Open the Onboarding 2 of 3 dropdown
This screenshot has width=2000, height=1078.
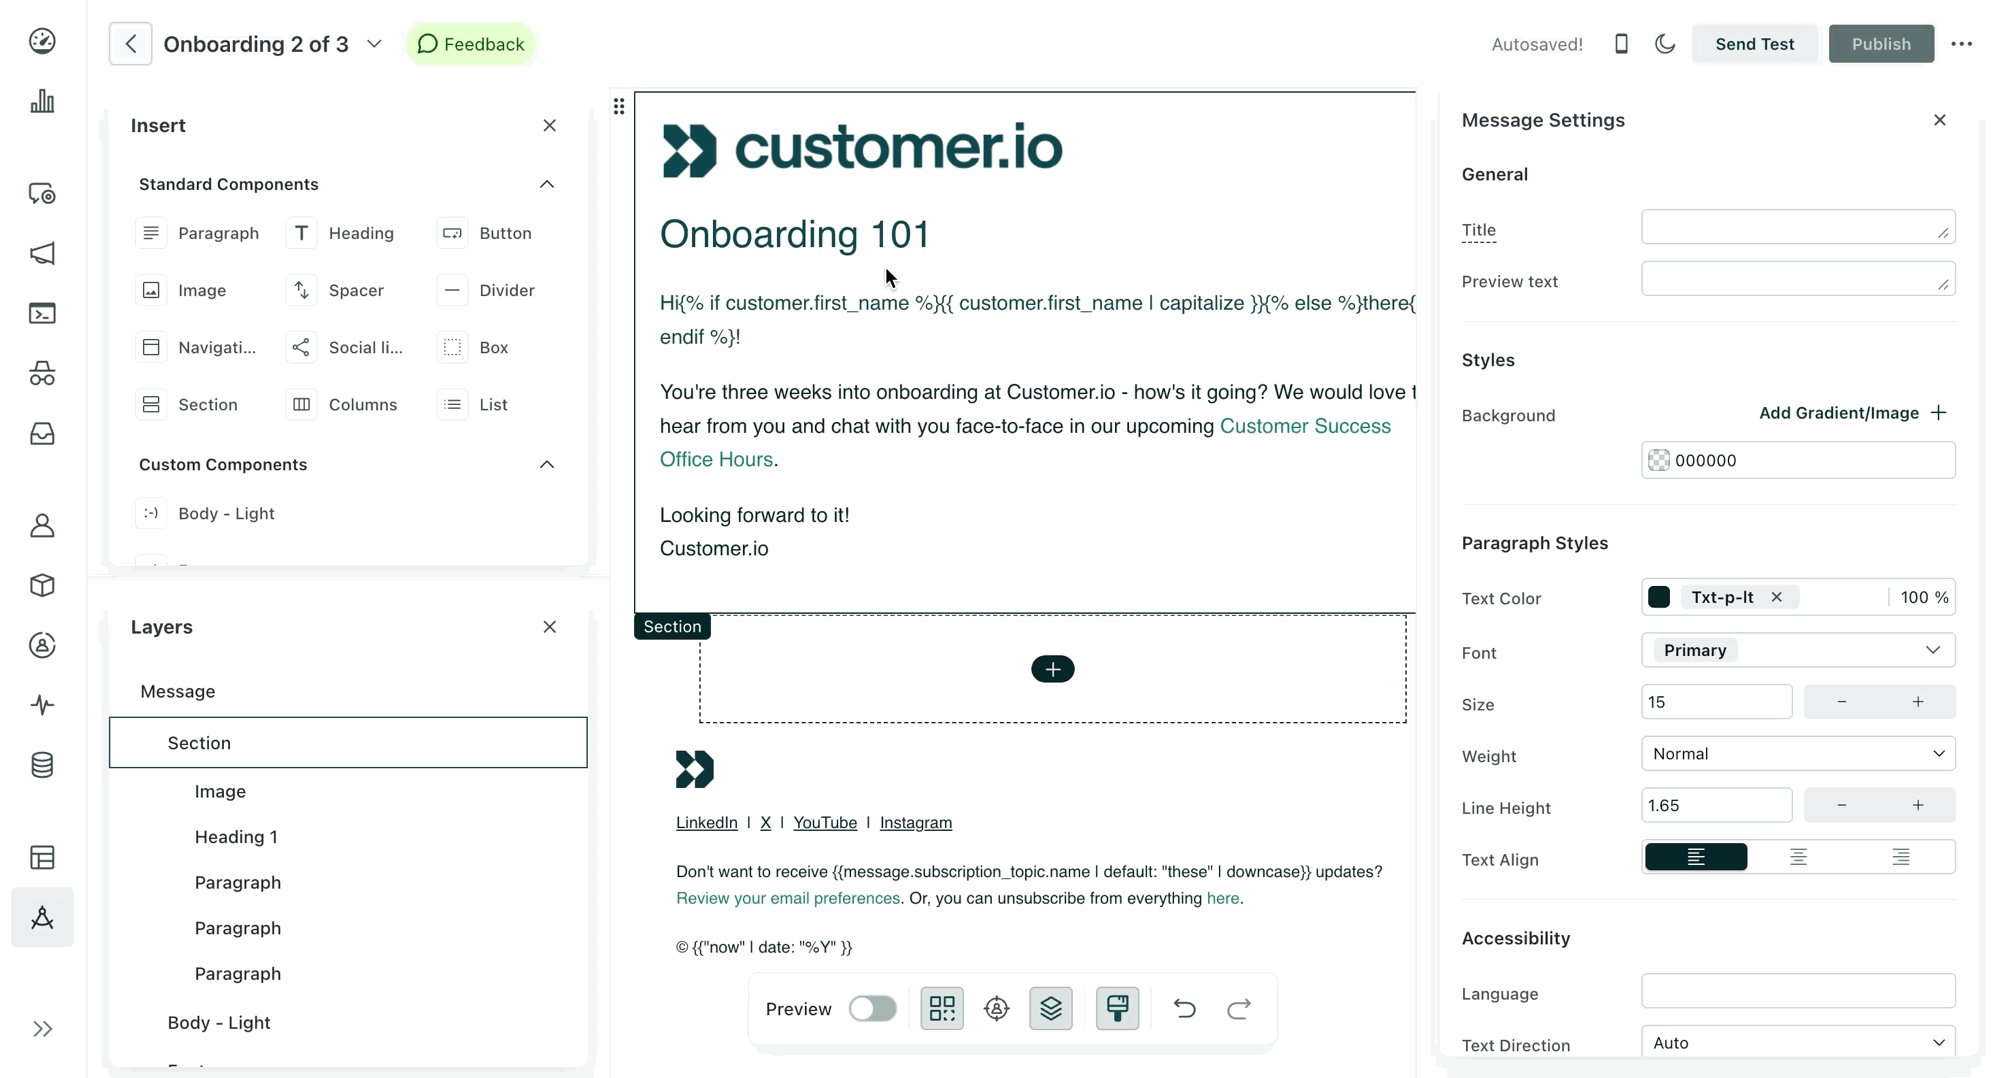click(x=374, y=44)
